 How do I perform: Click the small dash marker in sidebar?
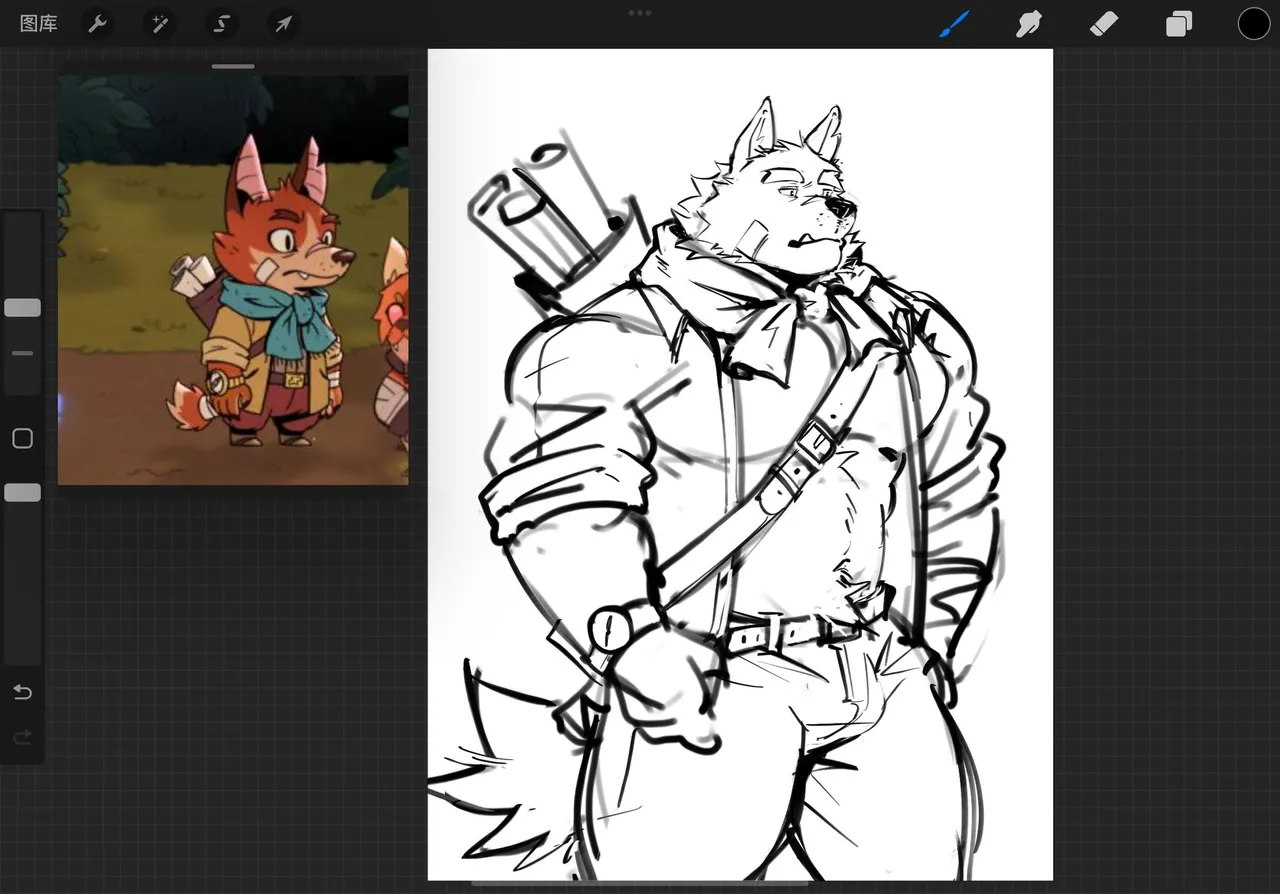click(22, 353)
